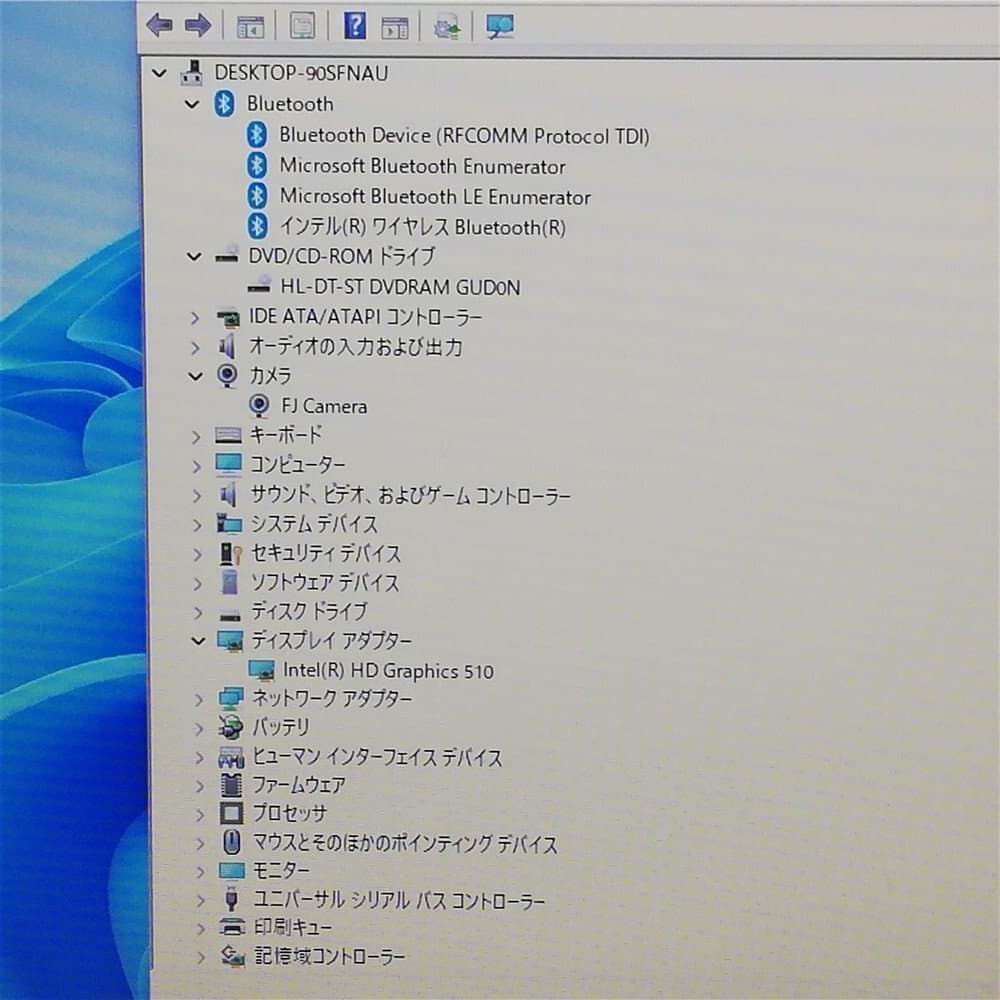Open the Help toolbar icon
Viewport: 1000px width, 1000px height.
click(x=355, y=26)
